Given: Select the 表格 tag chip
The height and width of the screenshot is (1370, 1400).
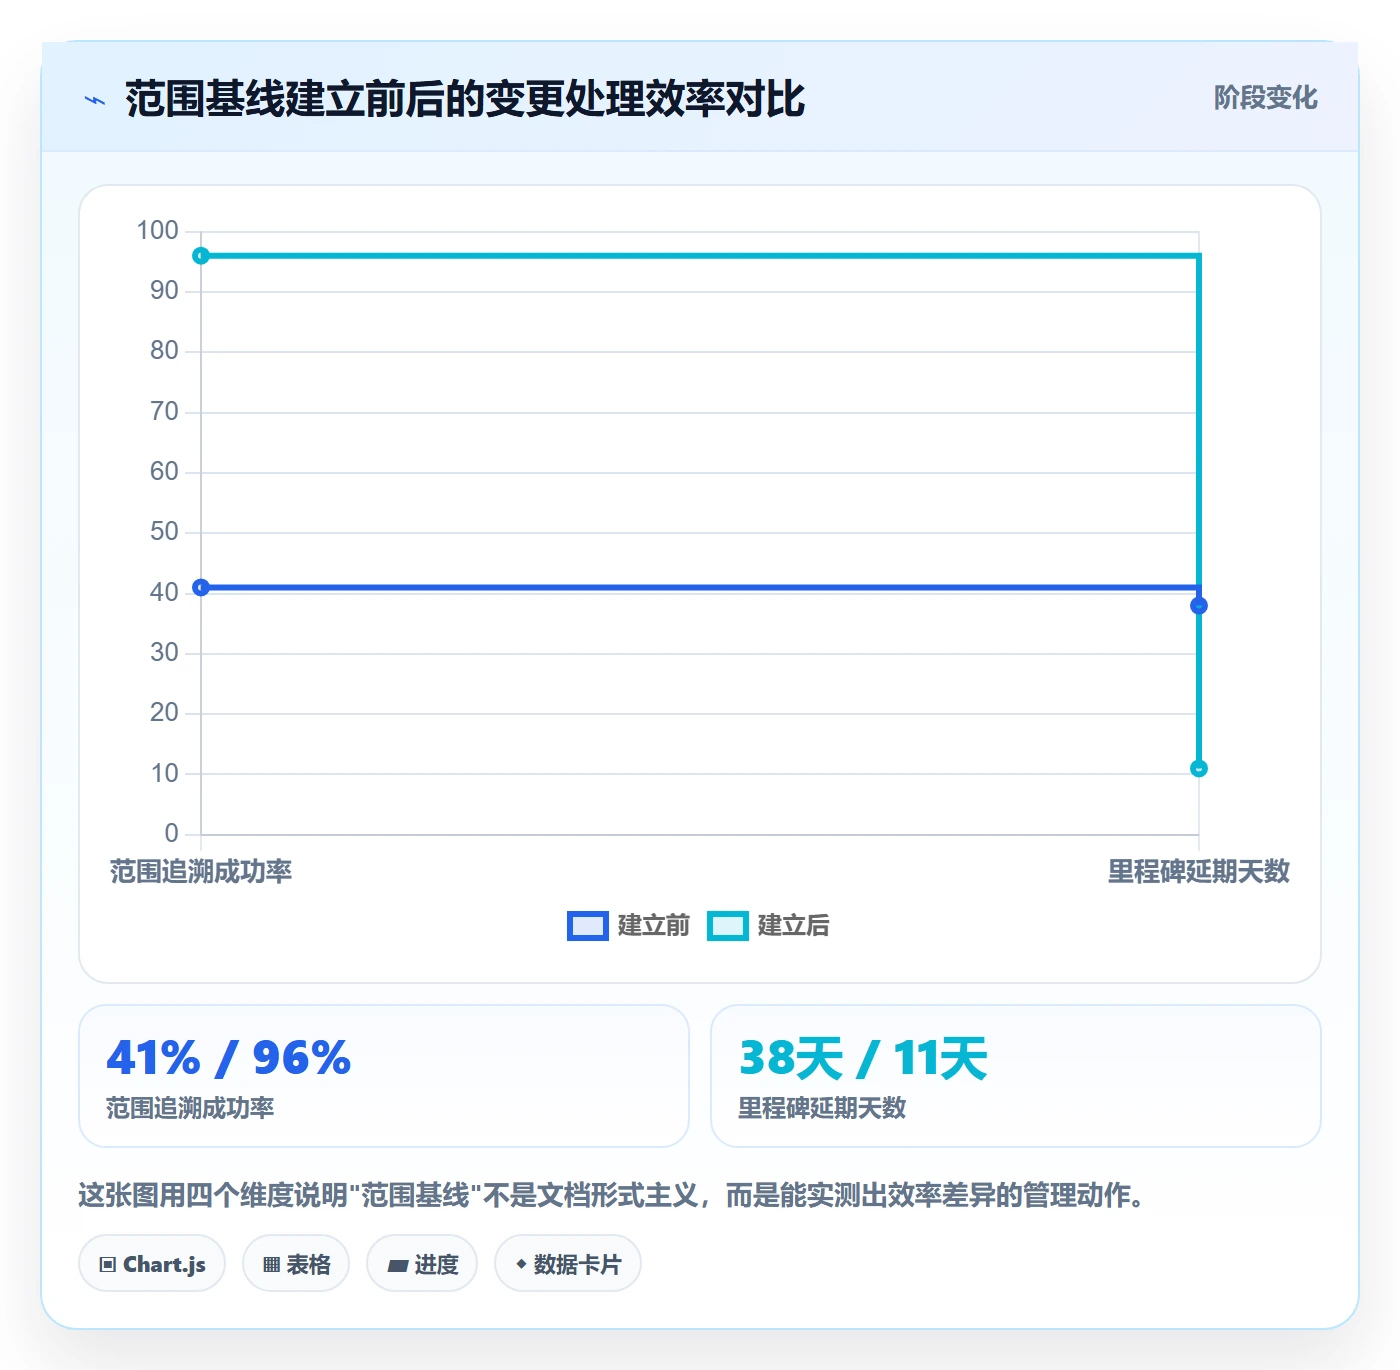Looking at the screenshot, I should point(296,1264).
